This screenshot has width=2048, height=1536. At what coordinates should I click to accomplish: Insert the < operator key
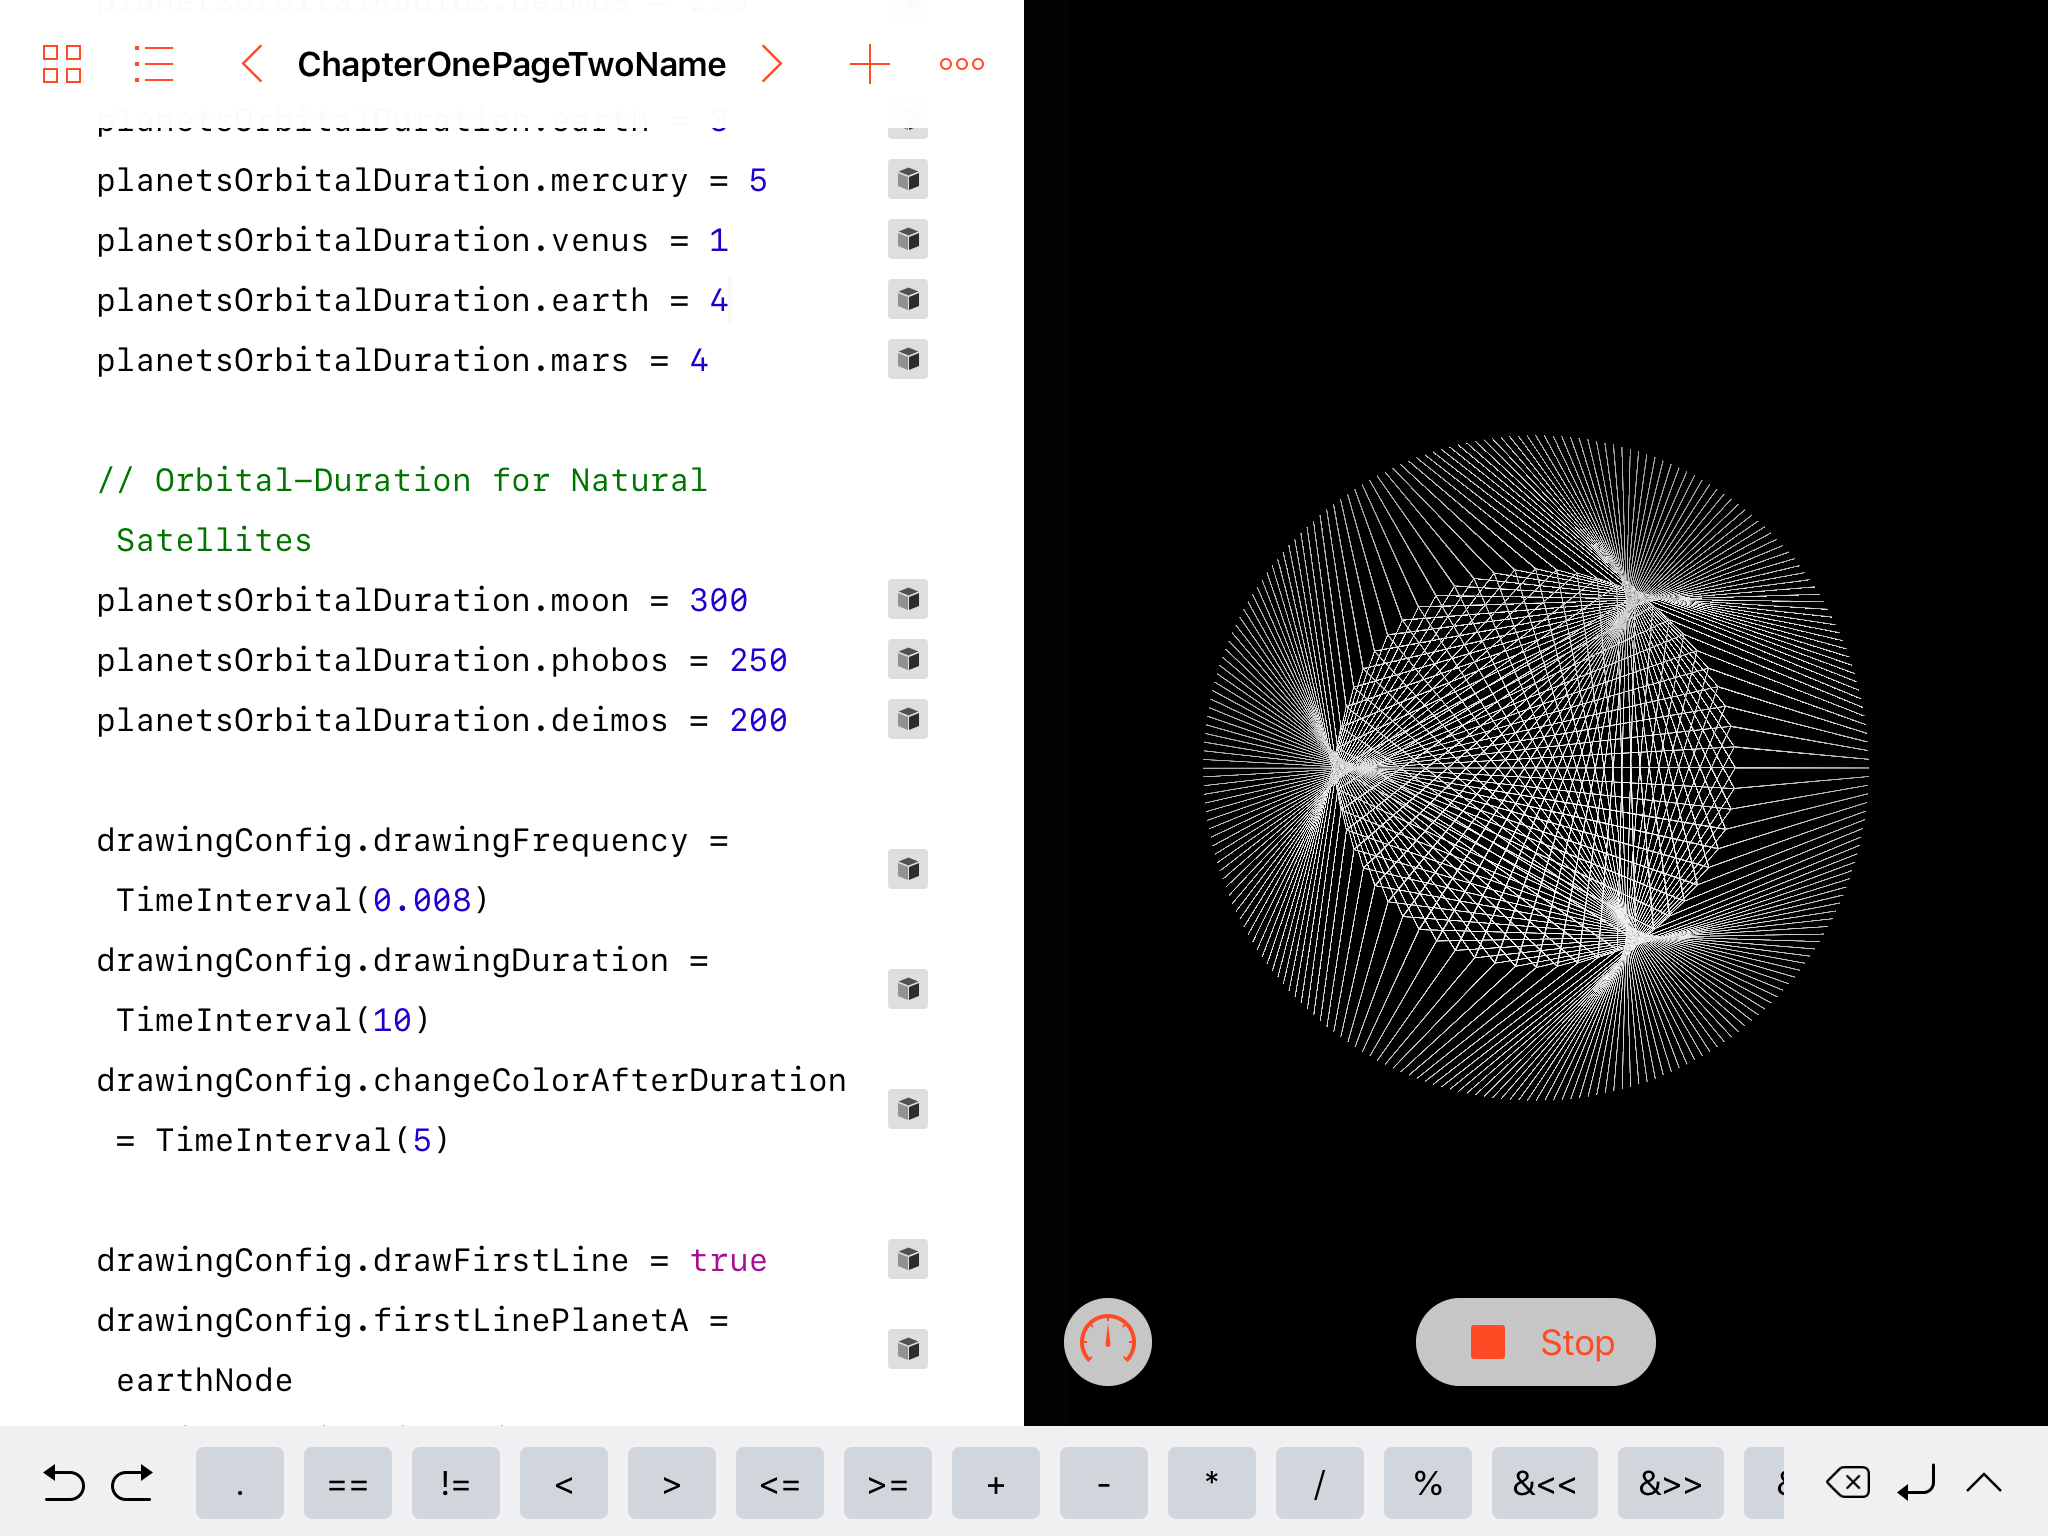pos(564,1483)
